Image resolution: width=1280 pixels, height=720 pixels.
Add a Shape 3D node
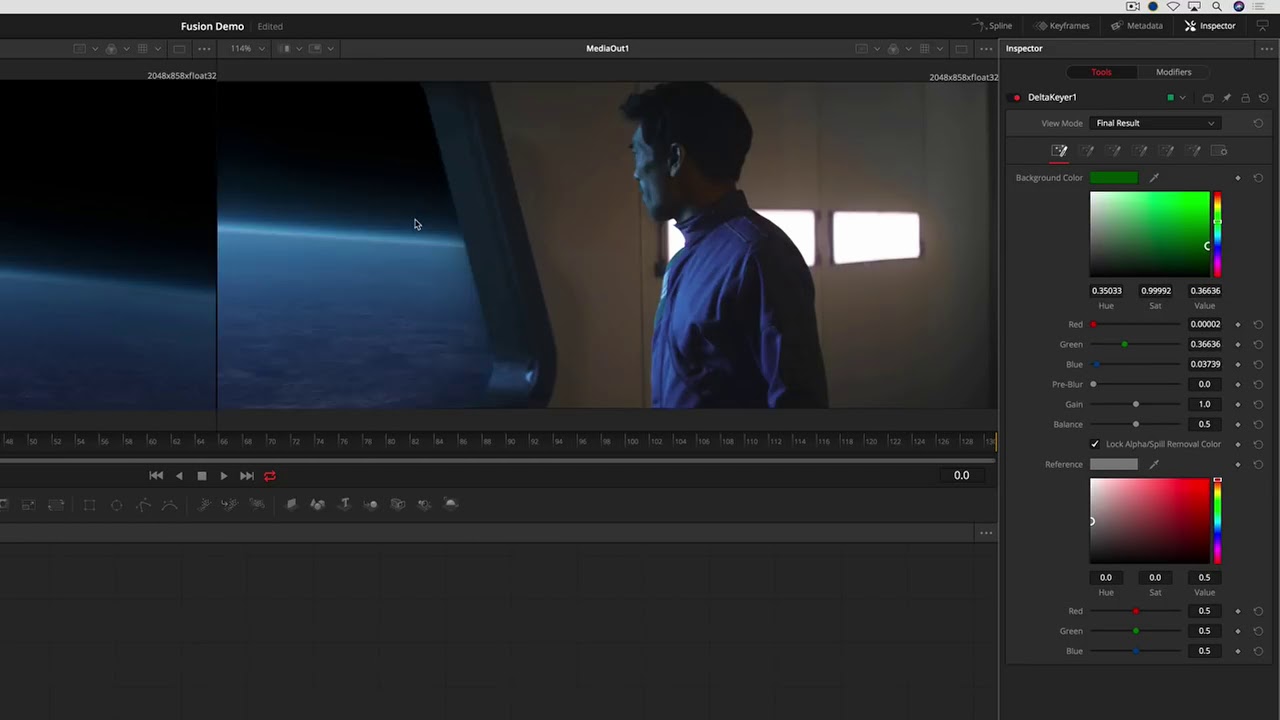click(x=317, y=505)
